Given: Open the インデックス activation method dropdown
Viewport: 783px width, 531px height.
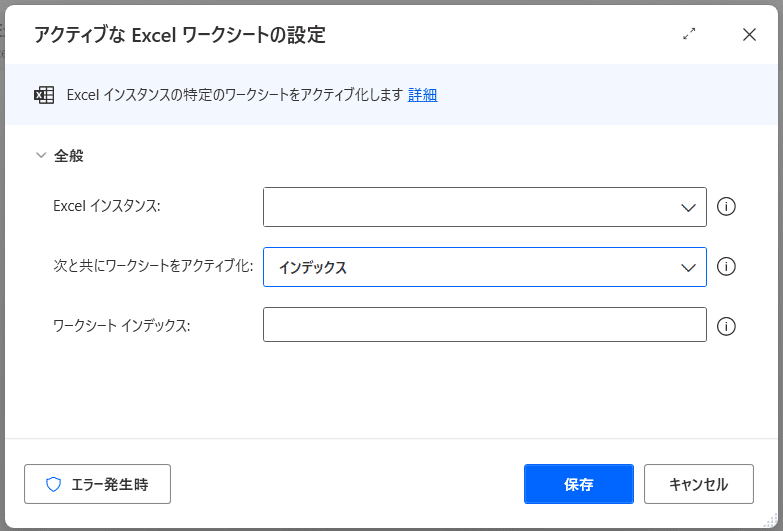Looking at the screenshot, I should (x=470, y=267).
